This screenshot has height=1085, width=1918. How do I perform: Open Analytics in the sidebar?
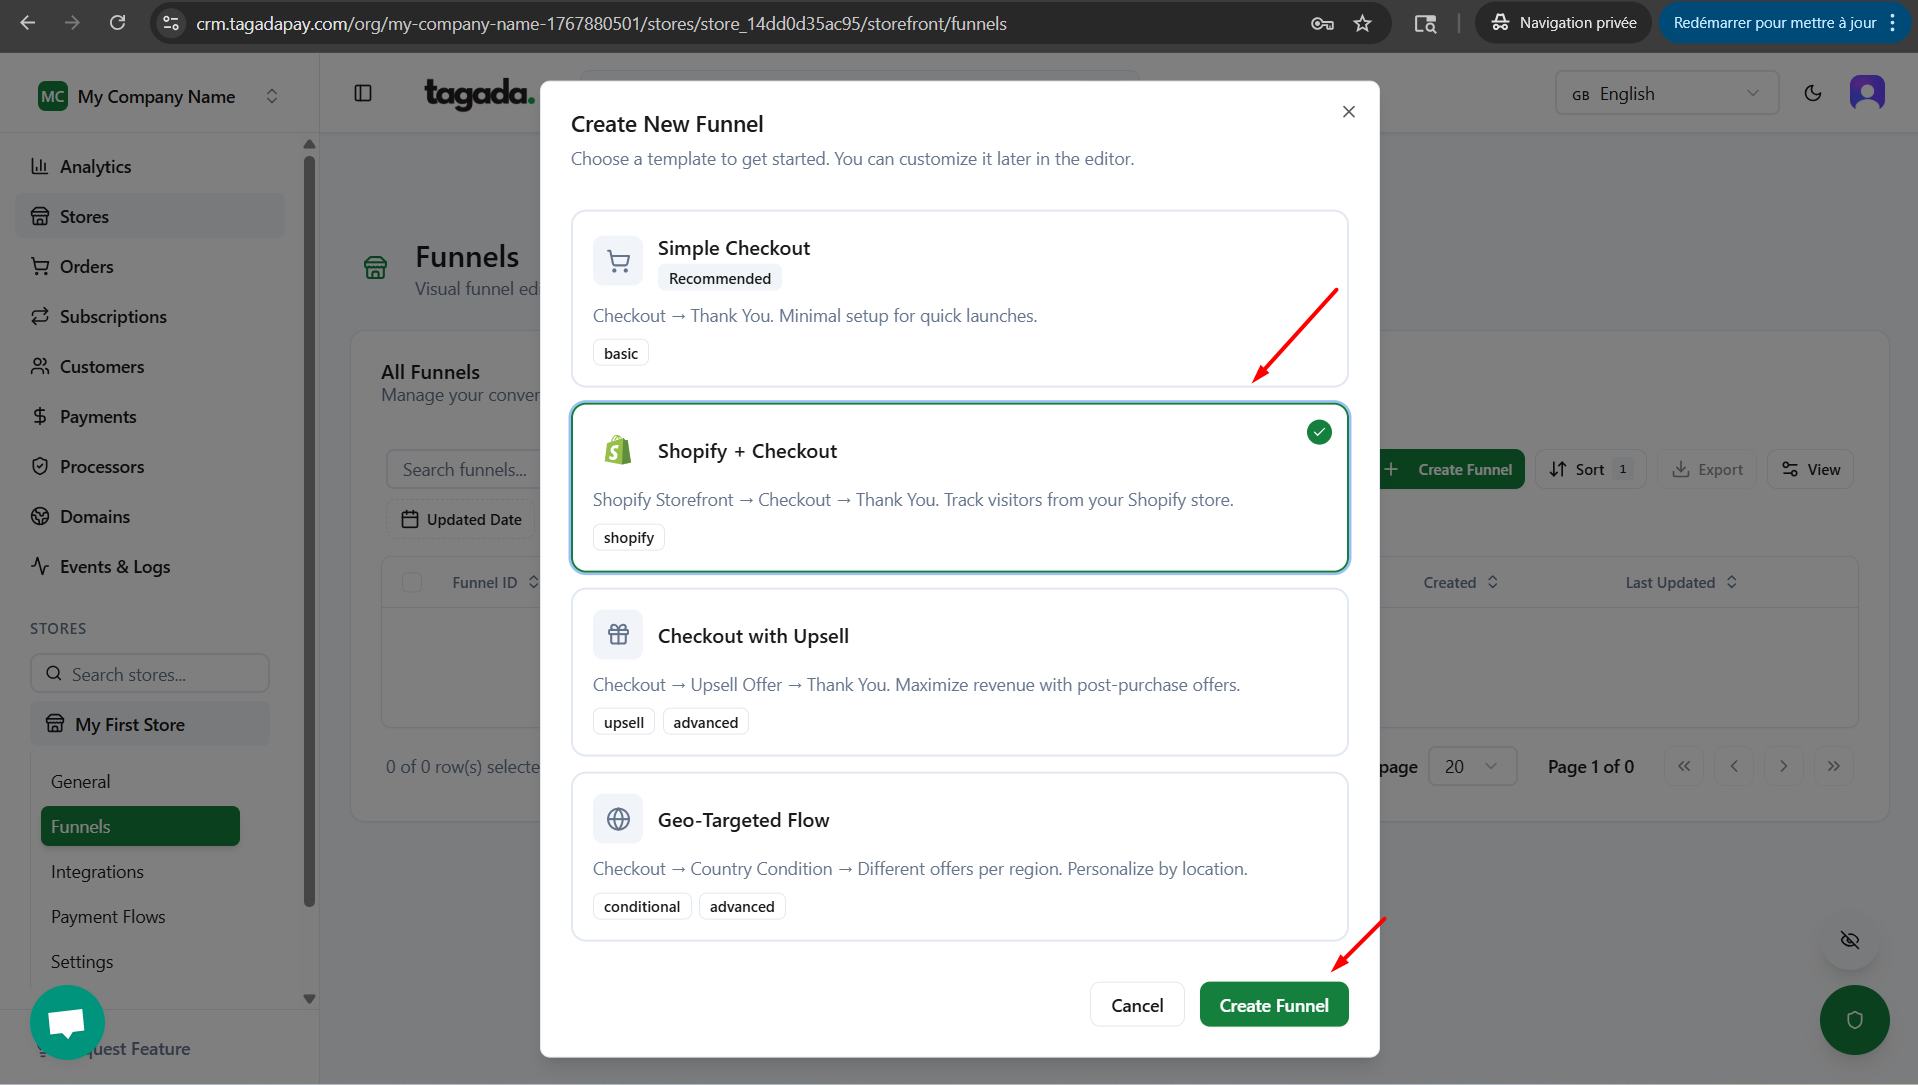[x=95, y=167]
